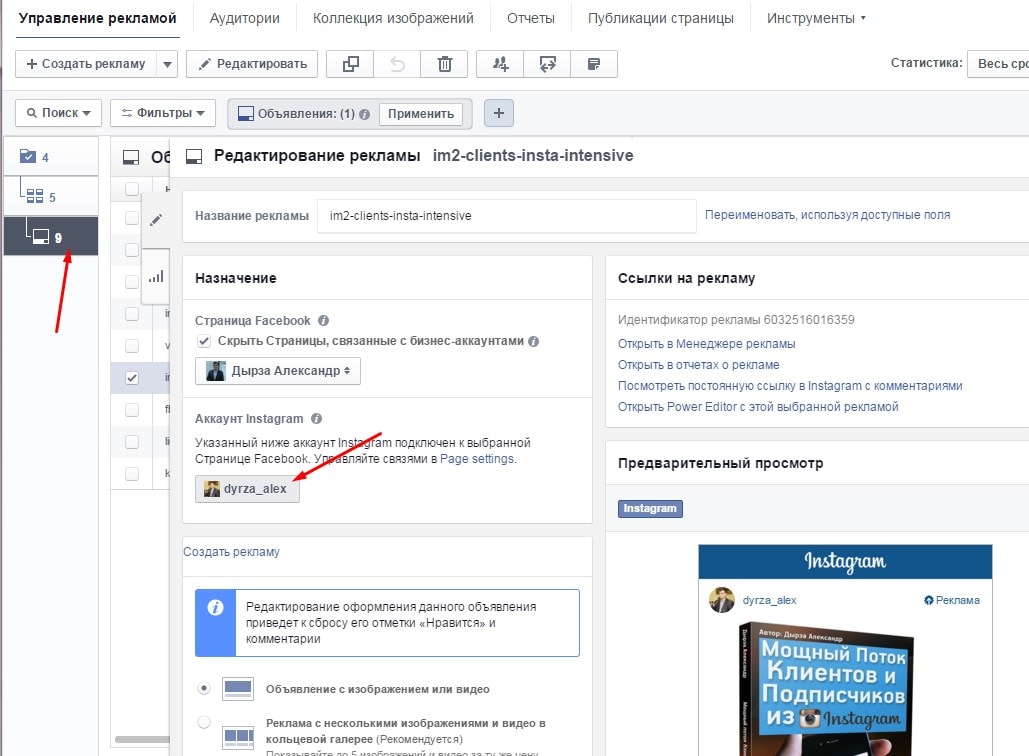This screenshot has width=1029, height=756.
Task: Click the duplicate ad icon in toolbar
Action: tap(350, 64)
